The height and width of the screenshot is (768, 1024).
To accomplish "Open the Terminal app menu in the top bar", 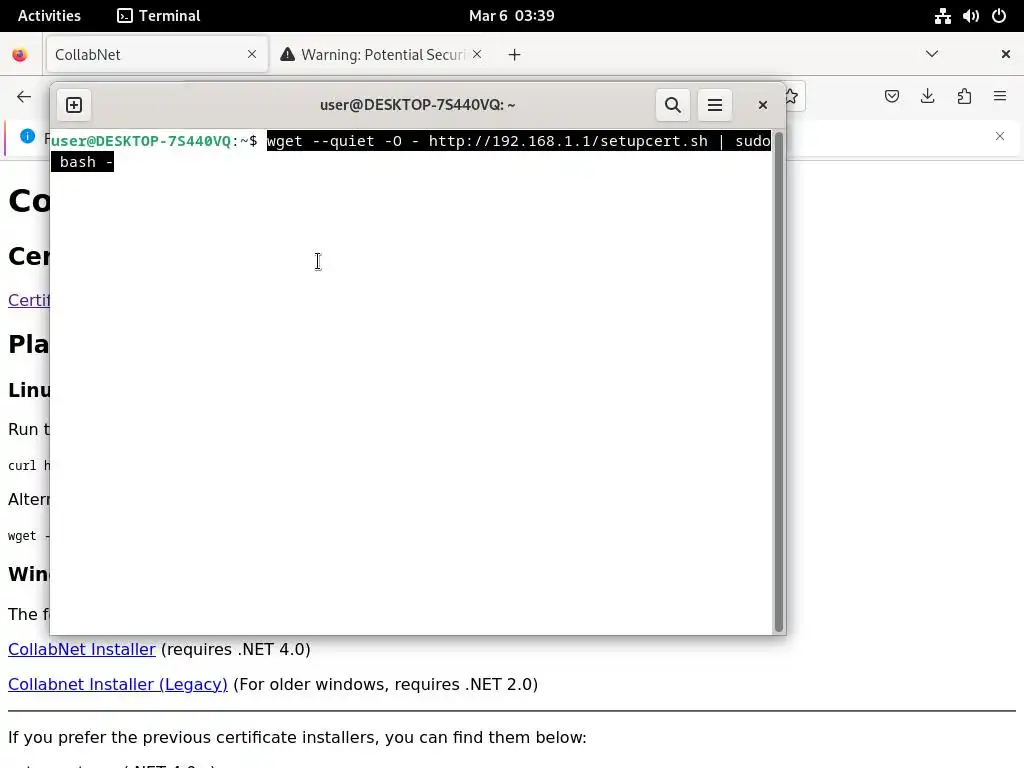I will [x=159, y=16].
